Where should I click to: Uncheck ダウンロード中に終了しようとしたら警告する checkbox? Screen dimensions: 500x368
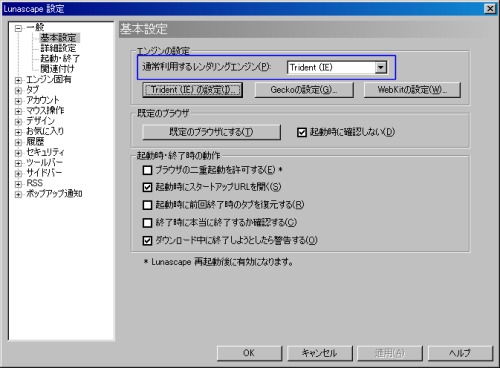[147, 240]
